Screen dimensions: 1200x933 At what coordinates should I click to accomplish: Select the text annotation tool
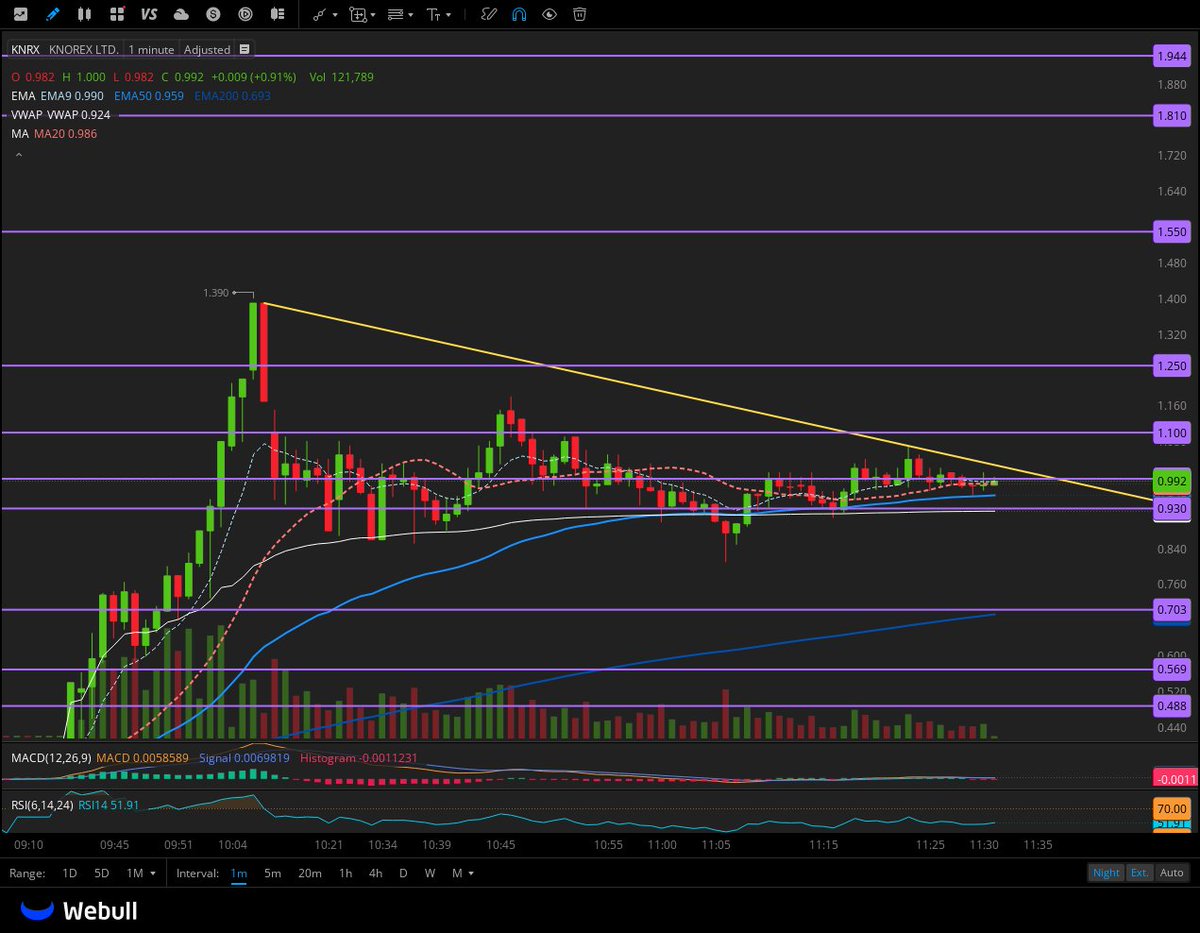pos(433,14)
